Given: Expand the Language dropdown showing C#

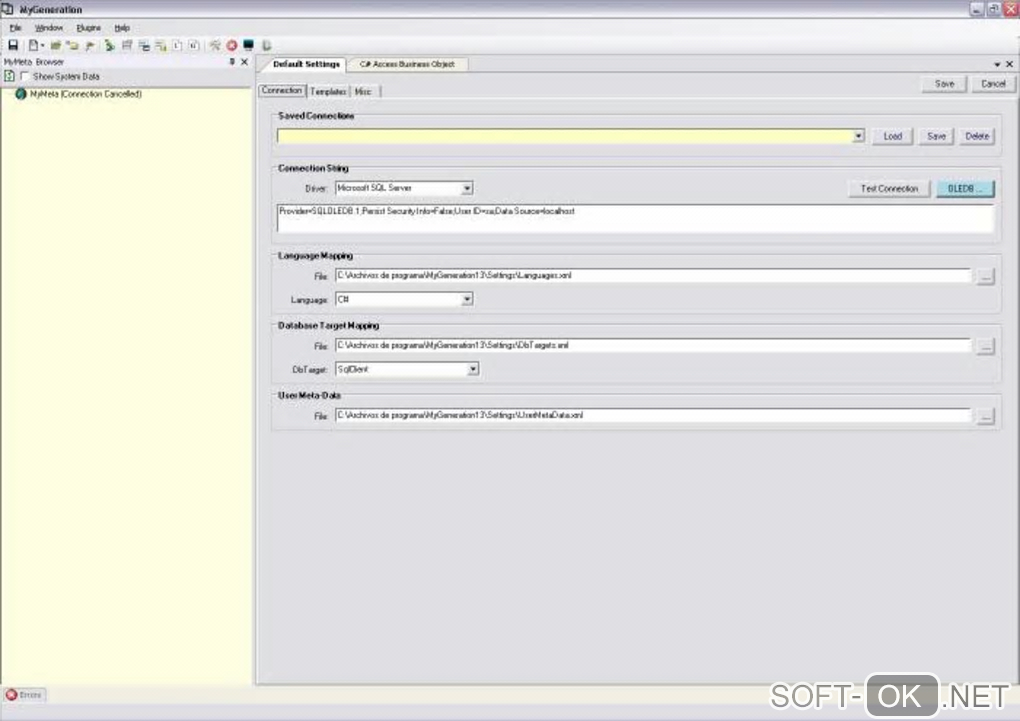Looking at the screenshot, I should 467,299.
